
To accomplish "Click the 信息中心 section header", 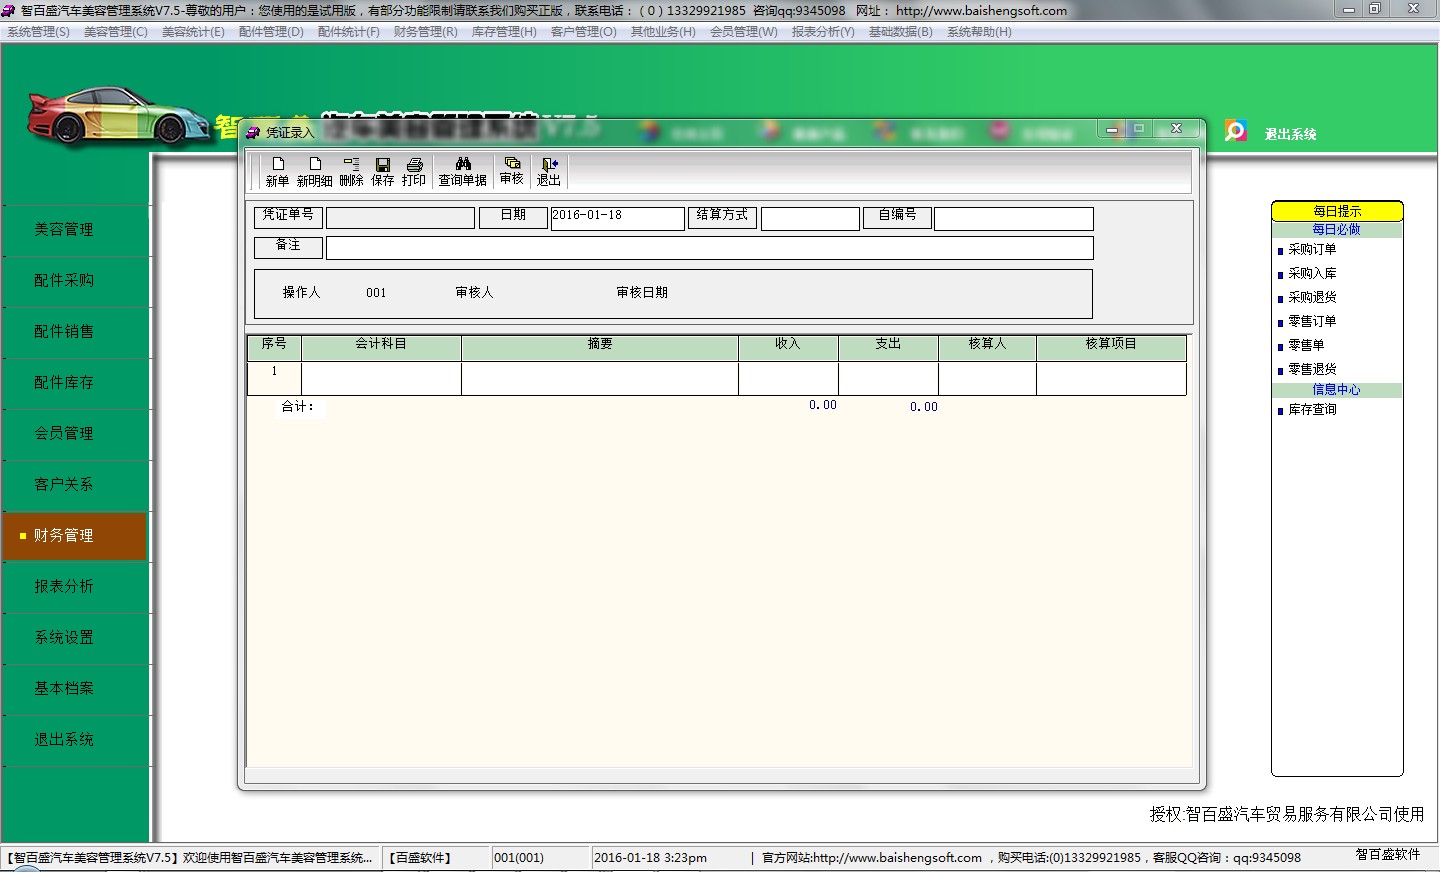I will pos(1337,390).
